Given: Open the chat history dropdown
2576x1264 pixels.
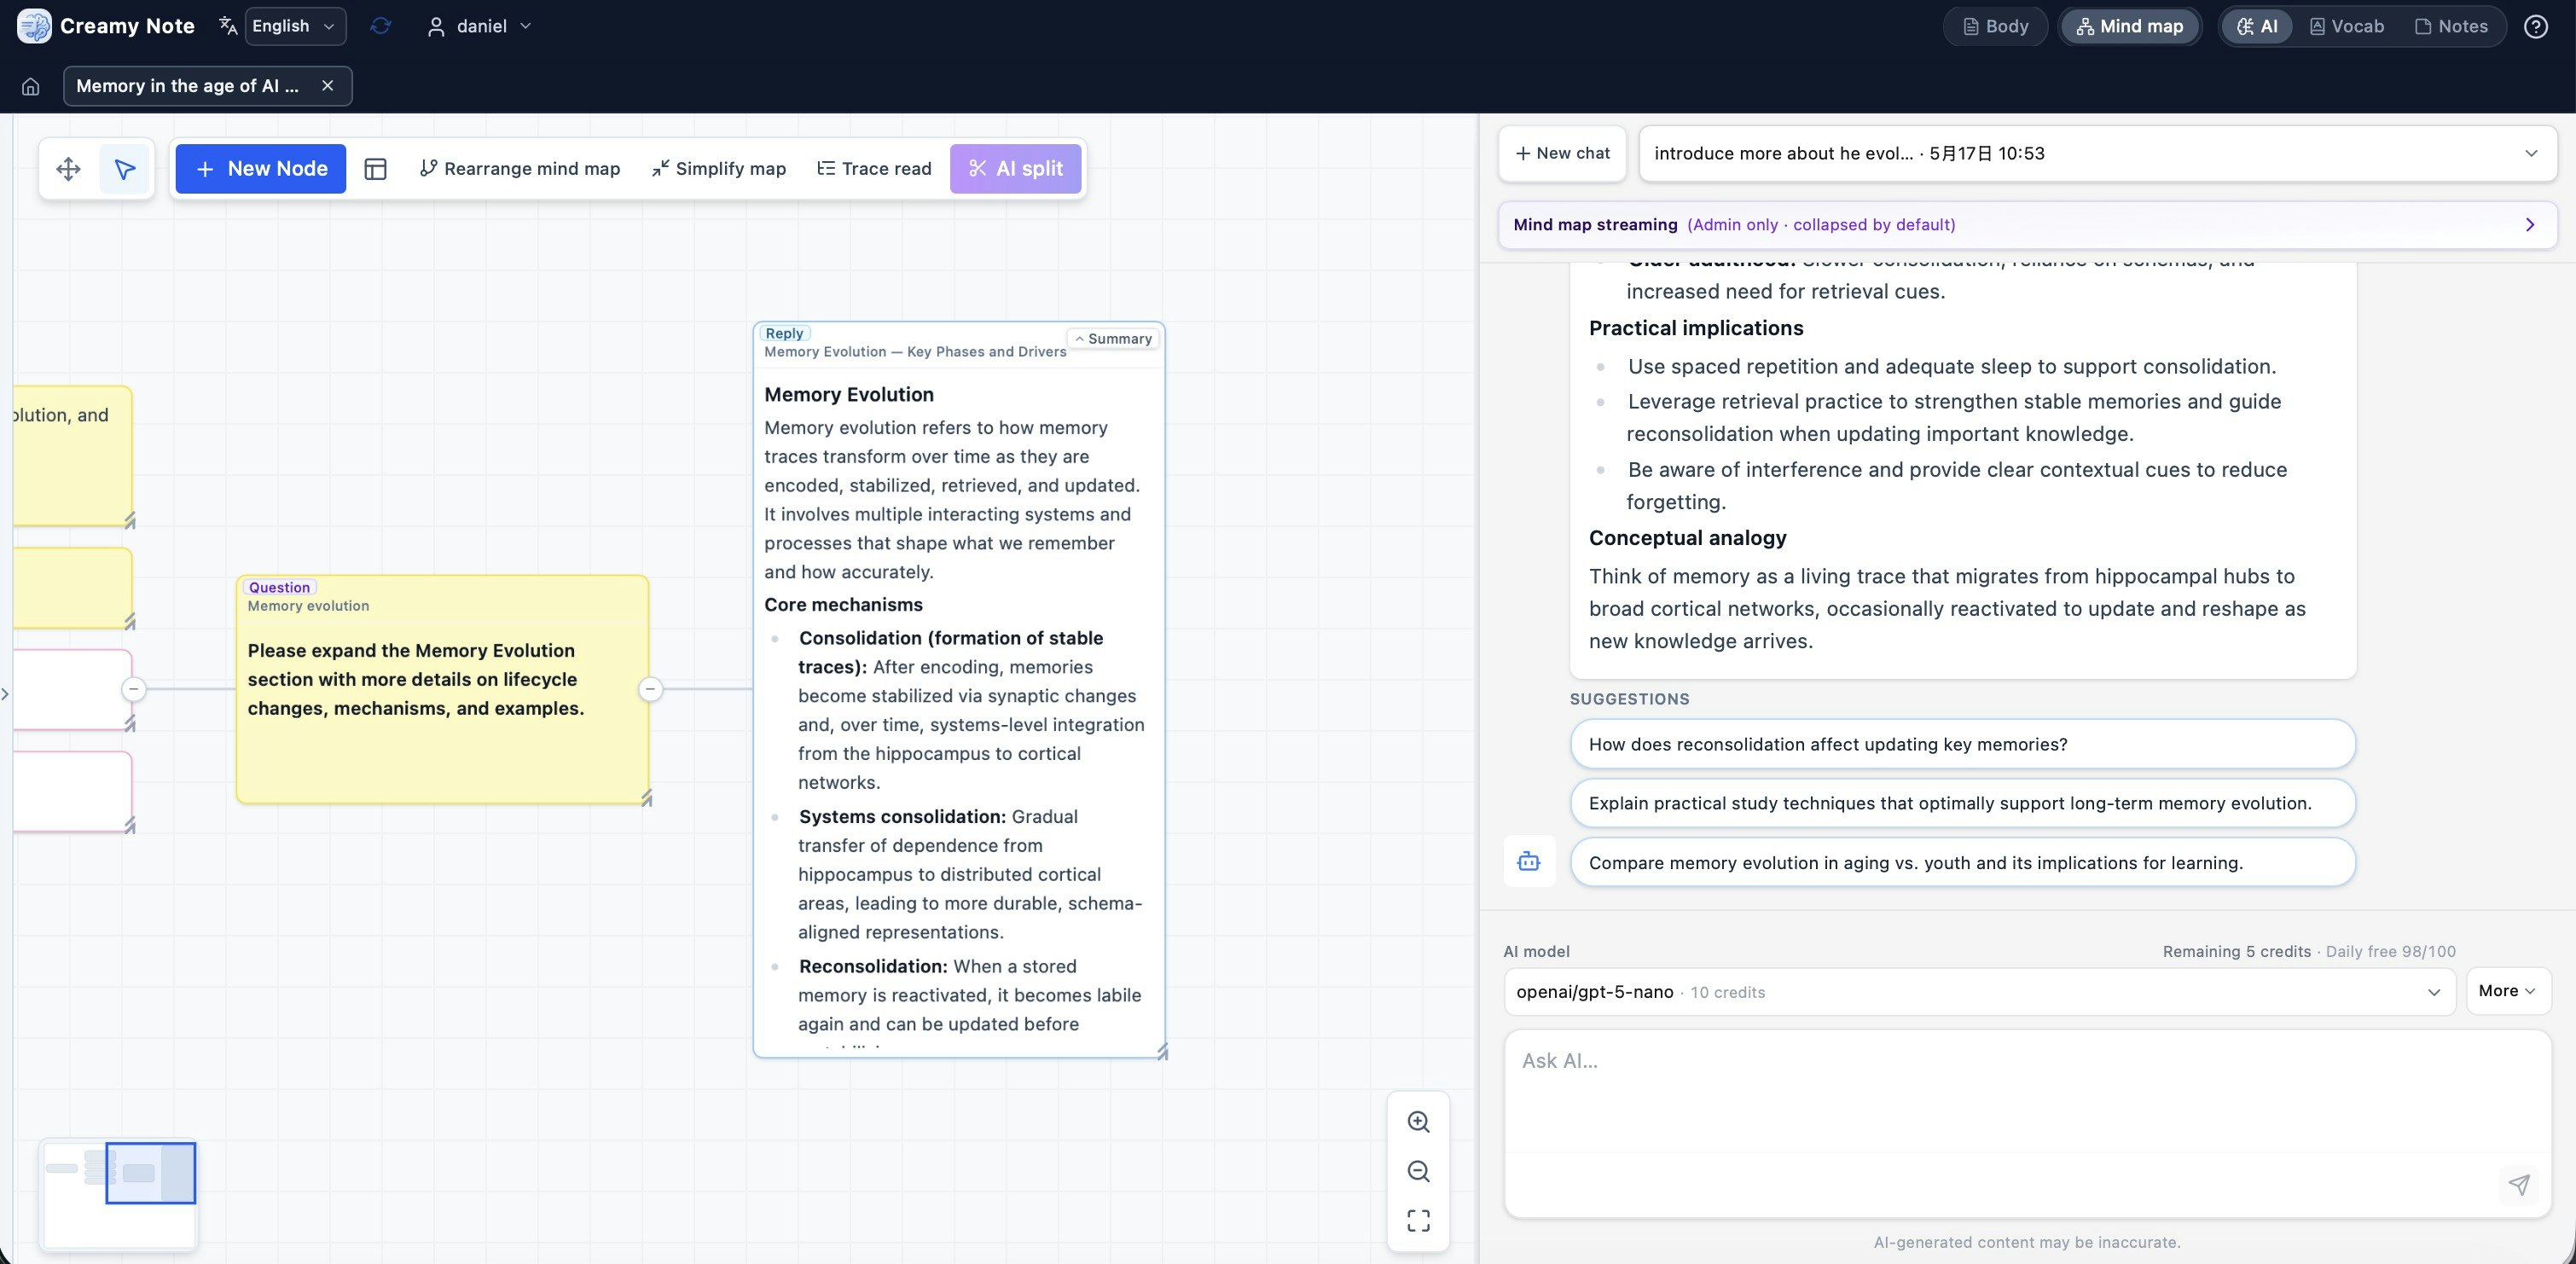Looking at the screenshot, I should tap(2097, 153).
